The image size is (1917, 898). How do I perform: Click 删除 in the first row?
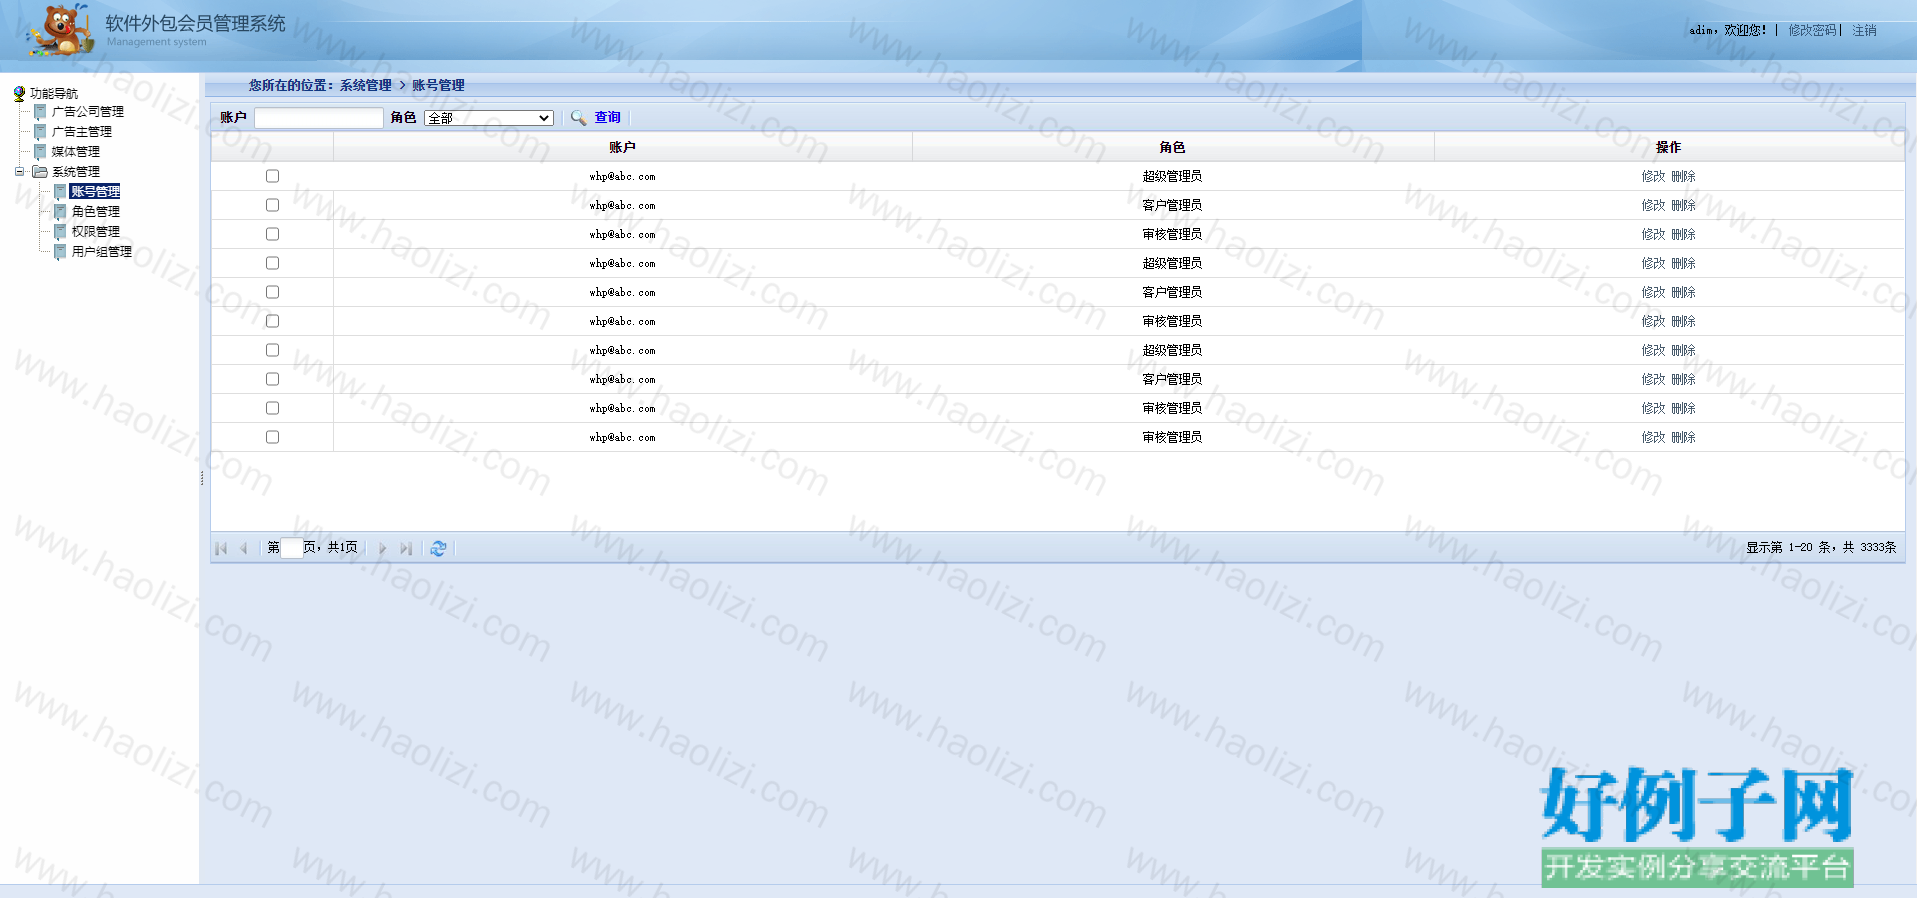1684,176
